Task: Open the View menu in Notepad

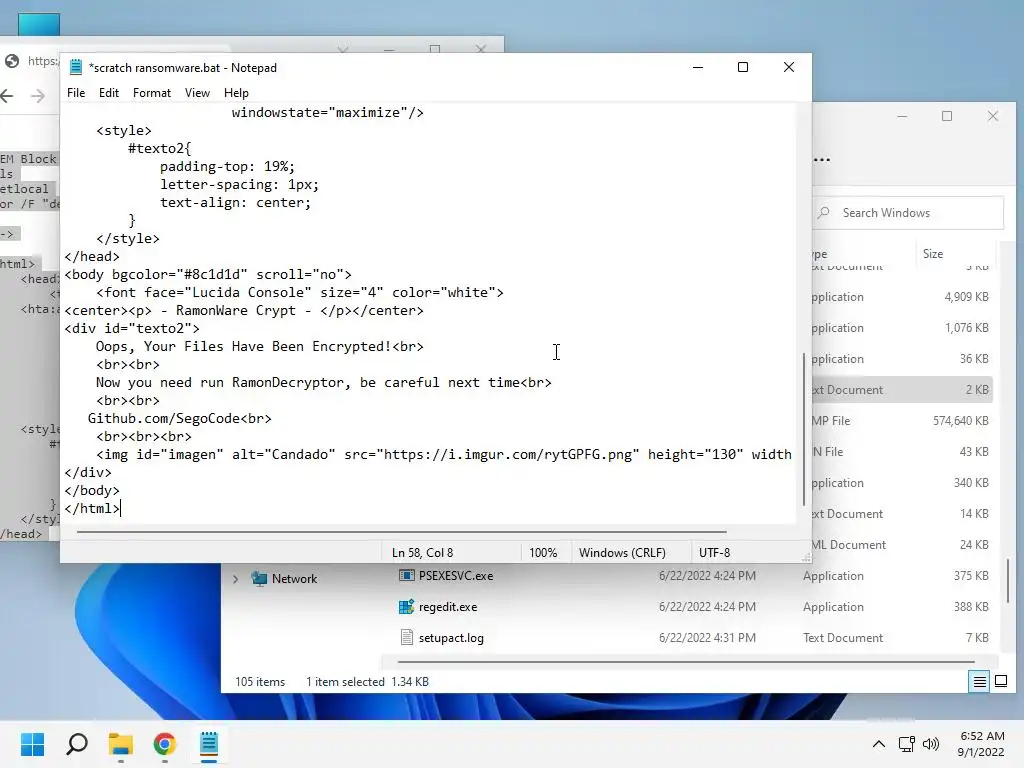Action: (x=197, y=93)
